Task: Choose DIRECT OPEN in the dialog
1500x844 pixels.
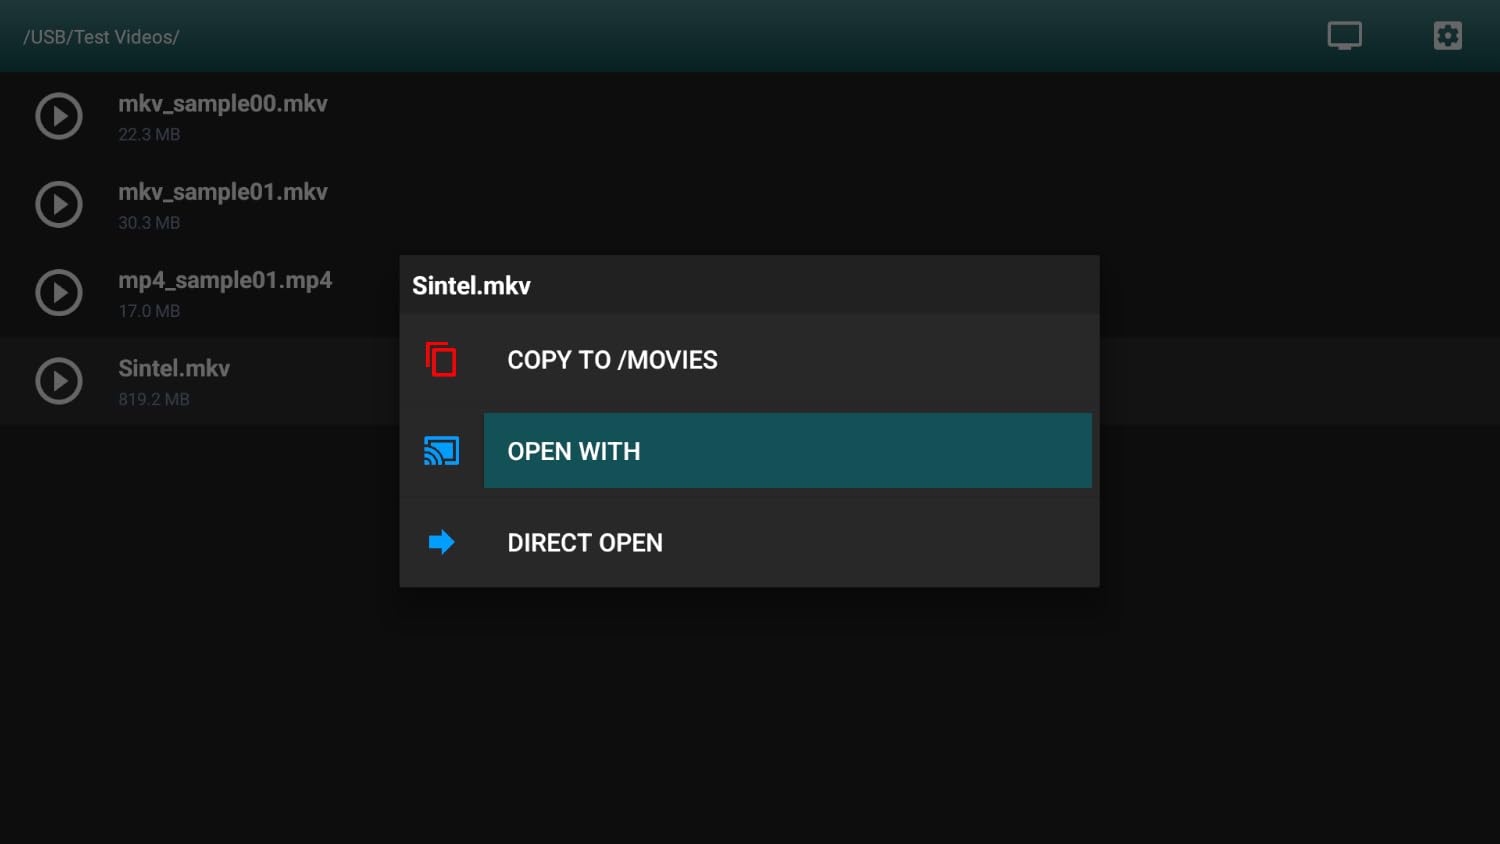Action: 788,542
